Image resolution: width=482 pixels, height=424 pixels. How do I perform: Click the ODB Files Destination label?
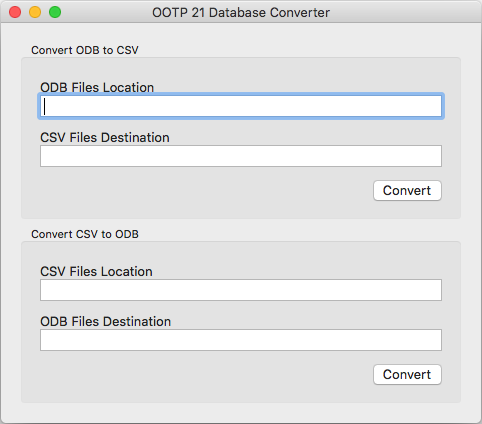pos(105,321)
